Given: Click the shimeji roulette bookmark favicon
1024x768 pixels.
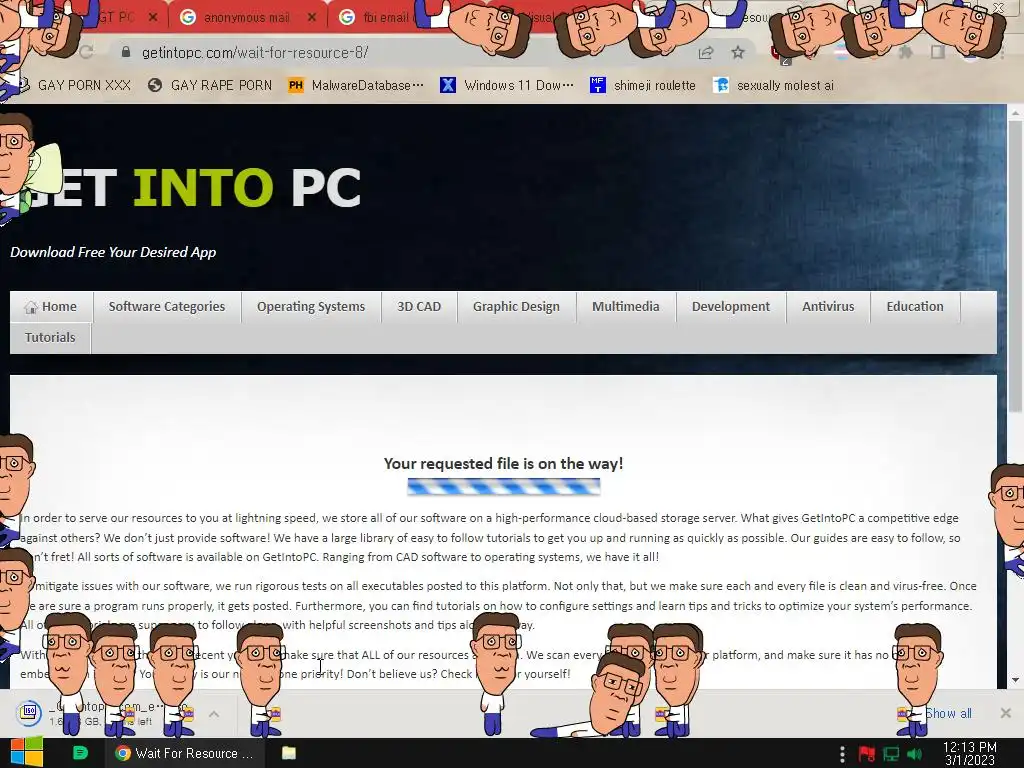Looking at the screenshot, I should [x=598, y=85].
